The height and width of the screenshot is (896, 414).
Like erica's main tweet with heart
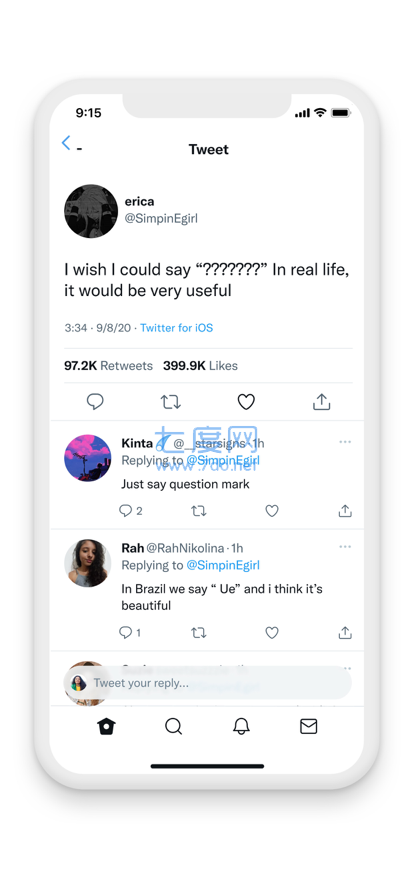click(x=246, y=402)
